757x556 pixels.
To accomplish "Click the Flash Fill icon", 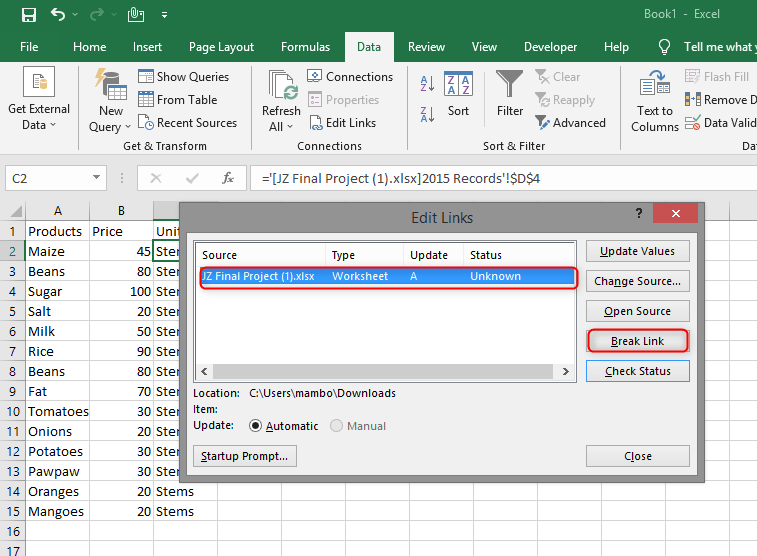I will tap(692, 77).
